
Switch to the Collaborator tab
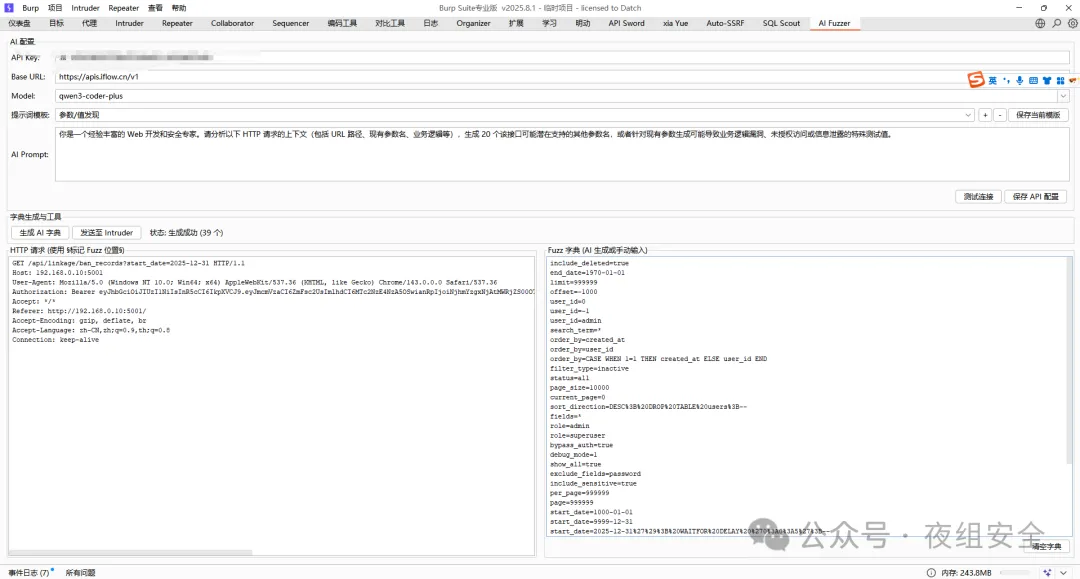(x=232, y=23)
